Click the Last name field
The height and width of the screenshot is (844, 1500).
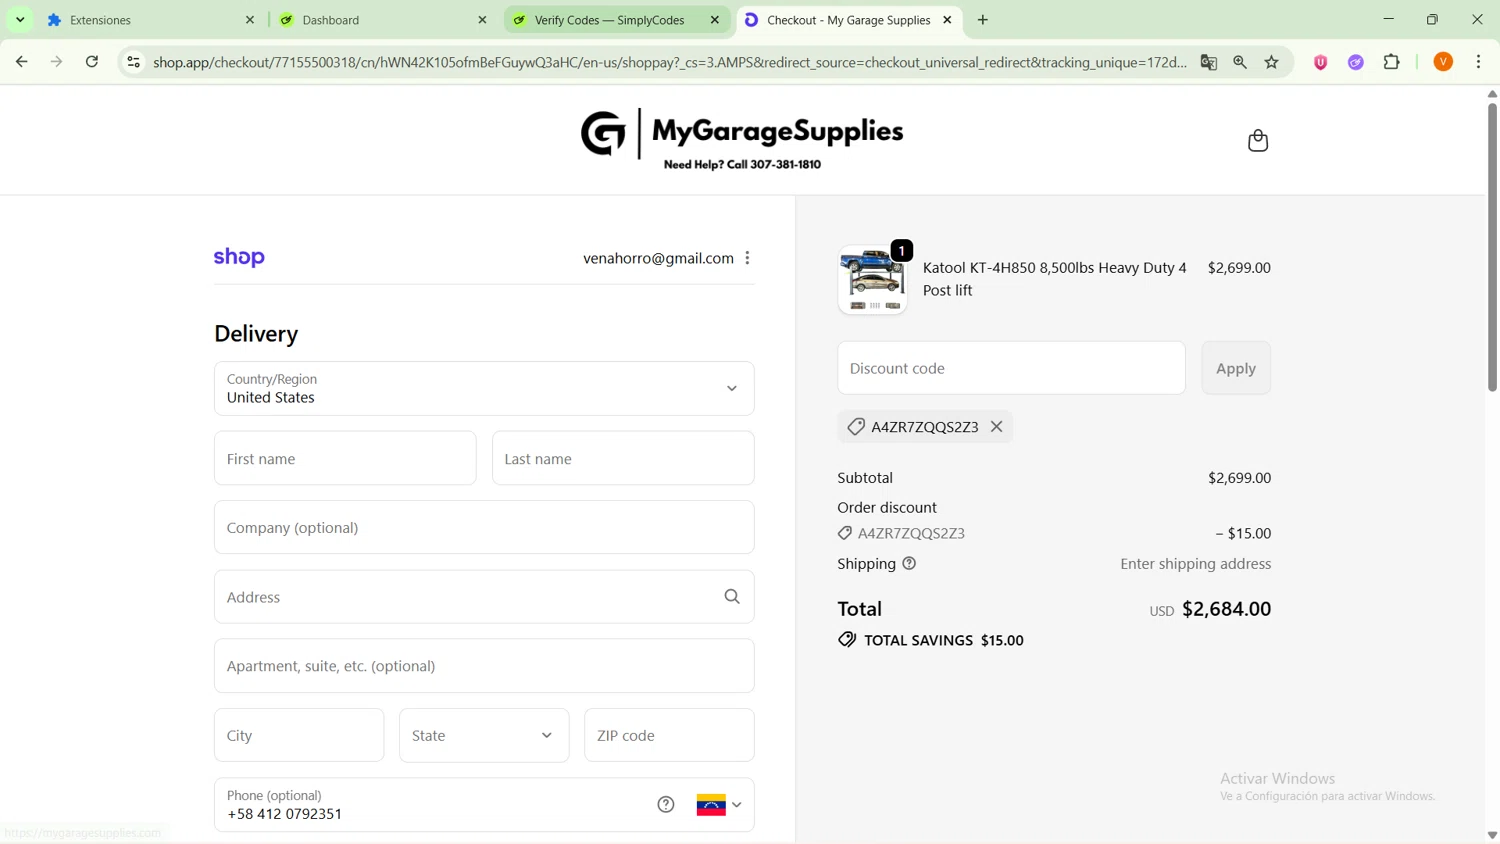click(623, 458)
